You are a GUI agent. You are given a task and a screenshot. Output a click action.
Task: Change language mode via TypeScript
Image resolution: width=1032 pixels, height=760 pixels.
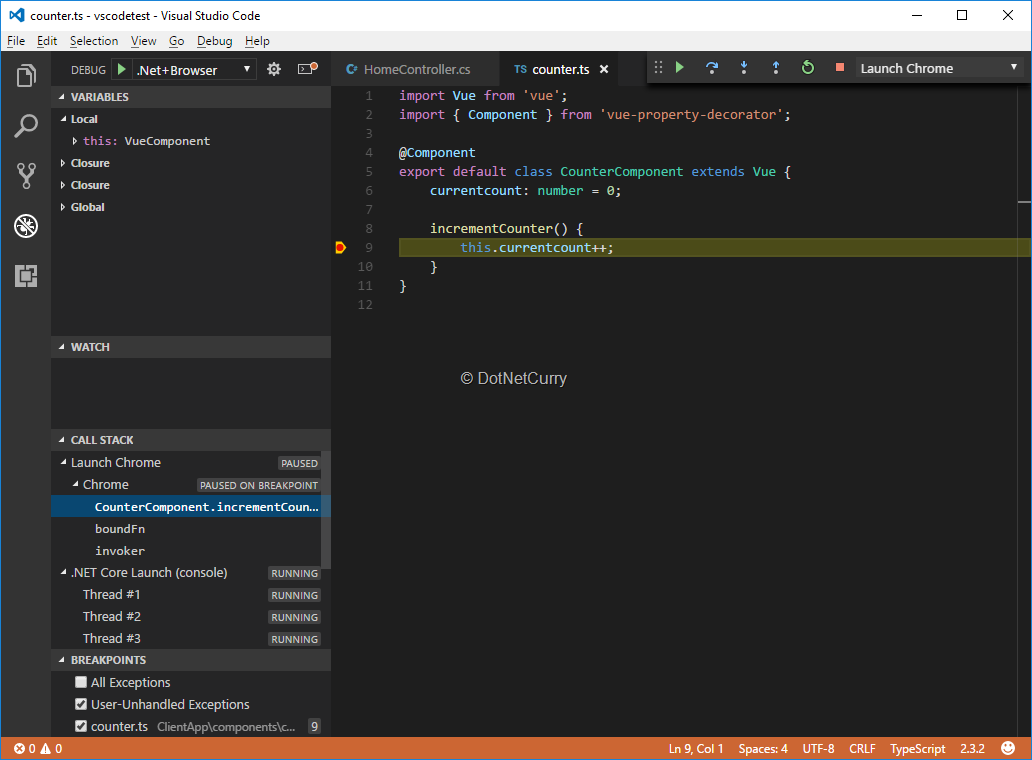917,748
